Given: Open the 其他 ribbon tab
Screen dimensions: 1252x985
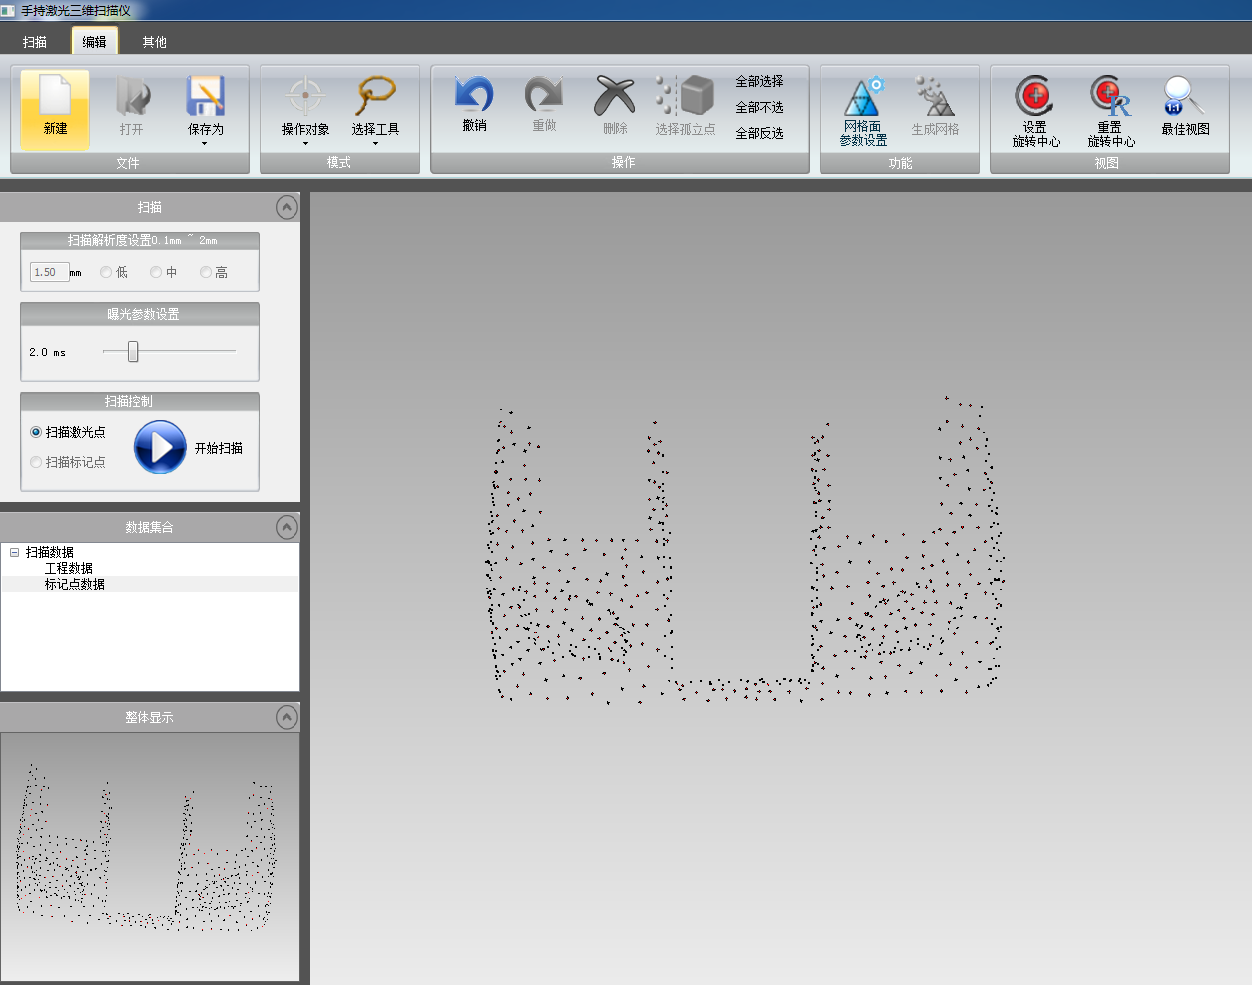Looking at the screenshot, I should [154, 42].
